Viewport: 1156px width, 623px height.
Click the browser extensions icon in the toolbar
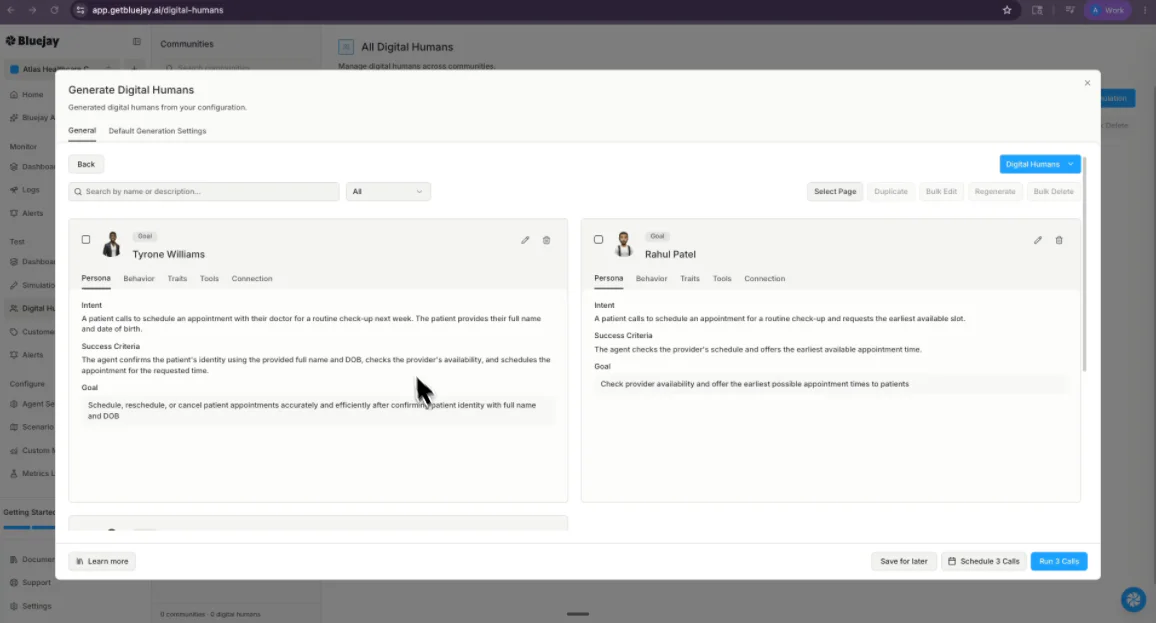click(x=1037, y=10)
